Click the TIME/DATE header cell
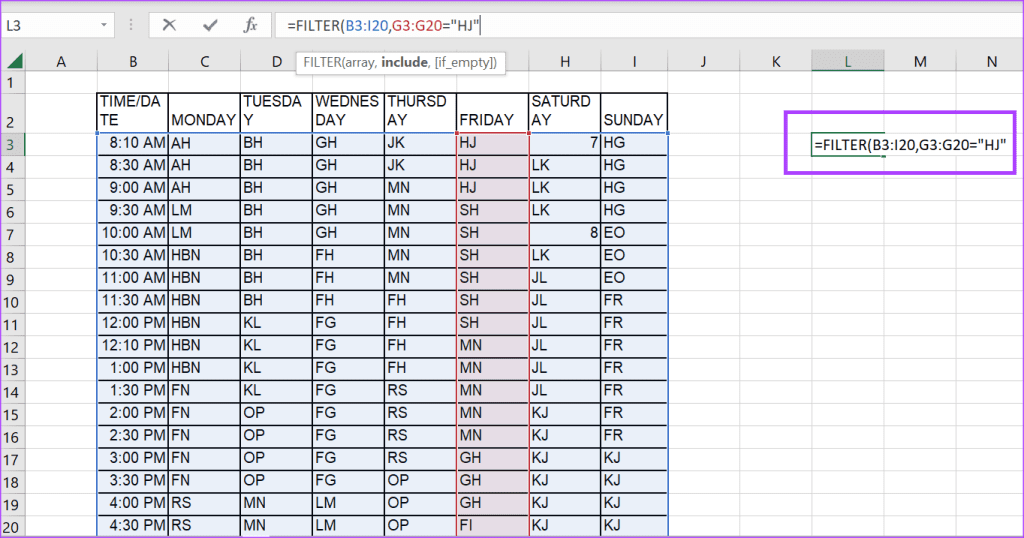1024x538 pixels. click(132, 110)
